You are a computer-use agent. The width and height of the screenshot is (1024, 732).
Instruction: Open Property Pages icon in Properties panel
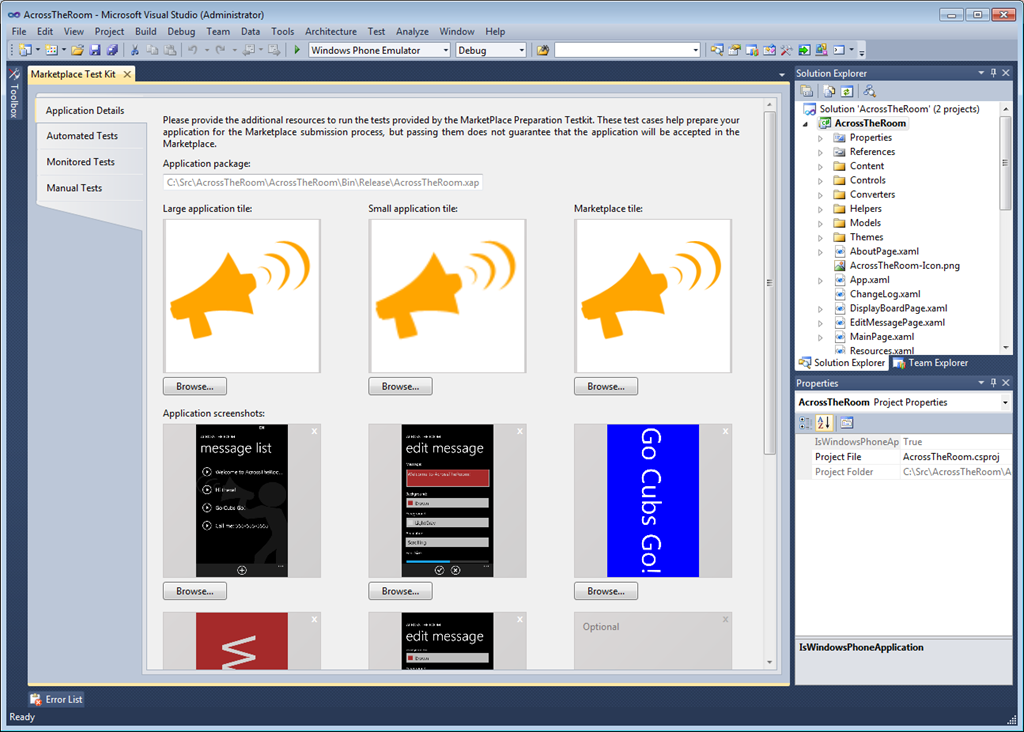point(846,422)
